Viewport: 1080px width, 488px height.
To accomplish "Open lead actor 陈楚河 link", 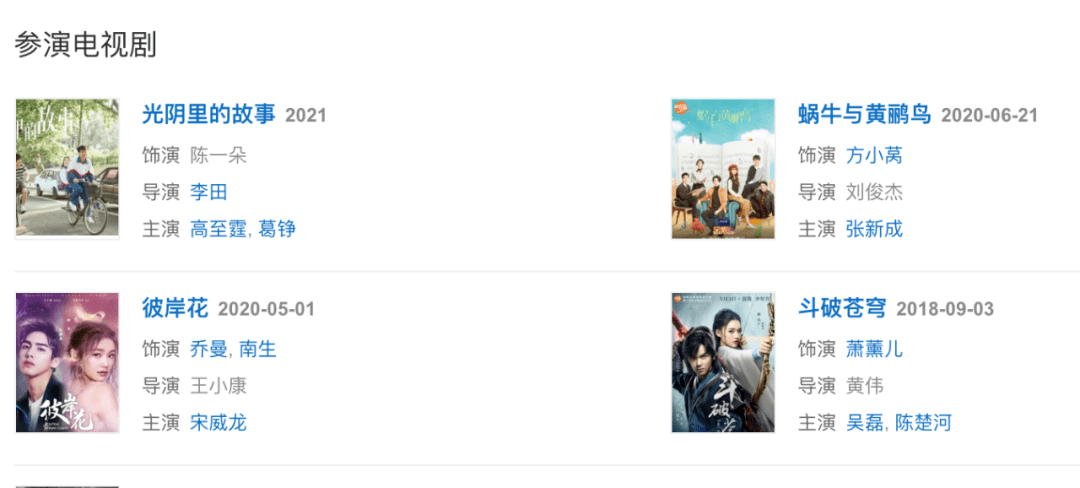I will coord(923,422).
